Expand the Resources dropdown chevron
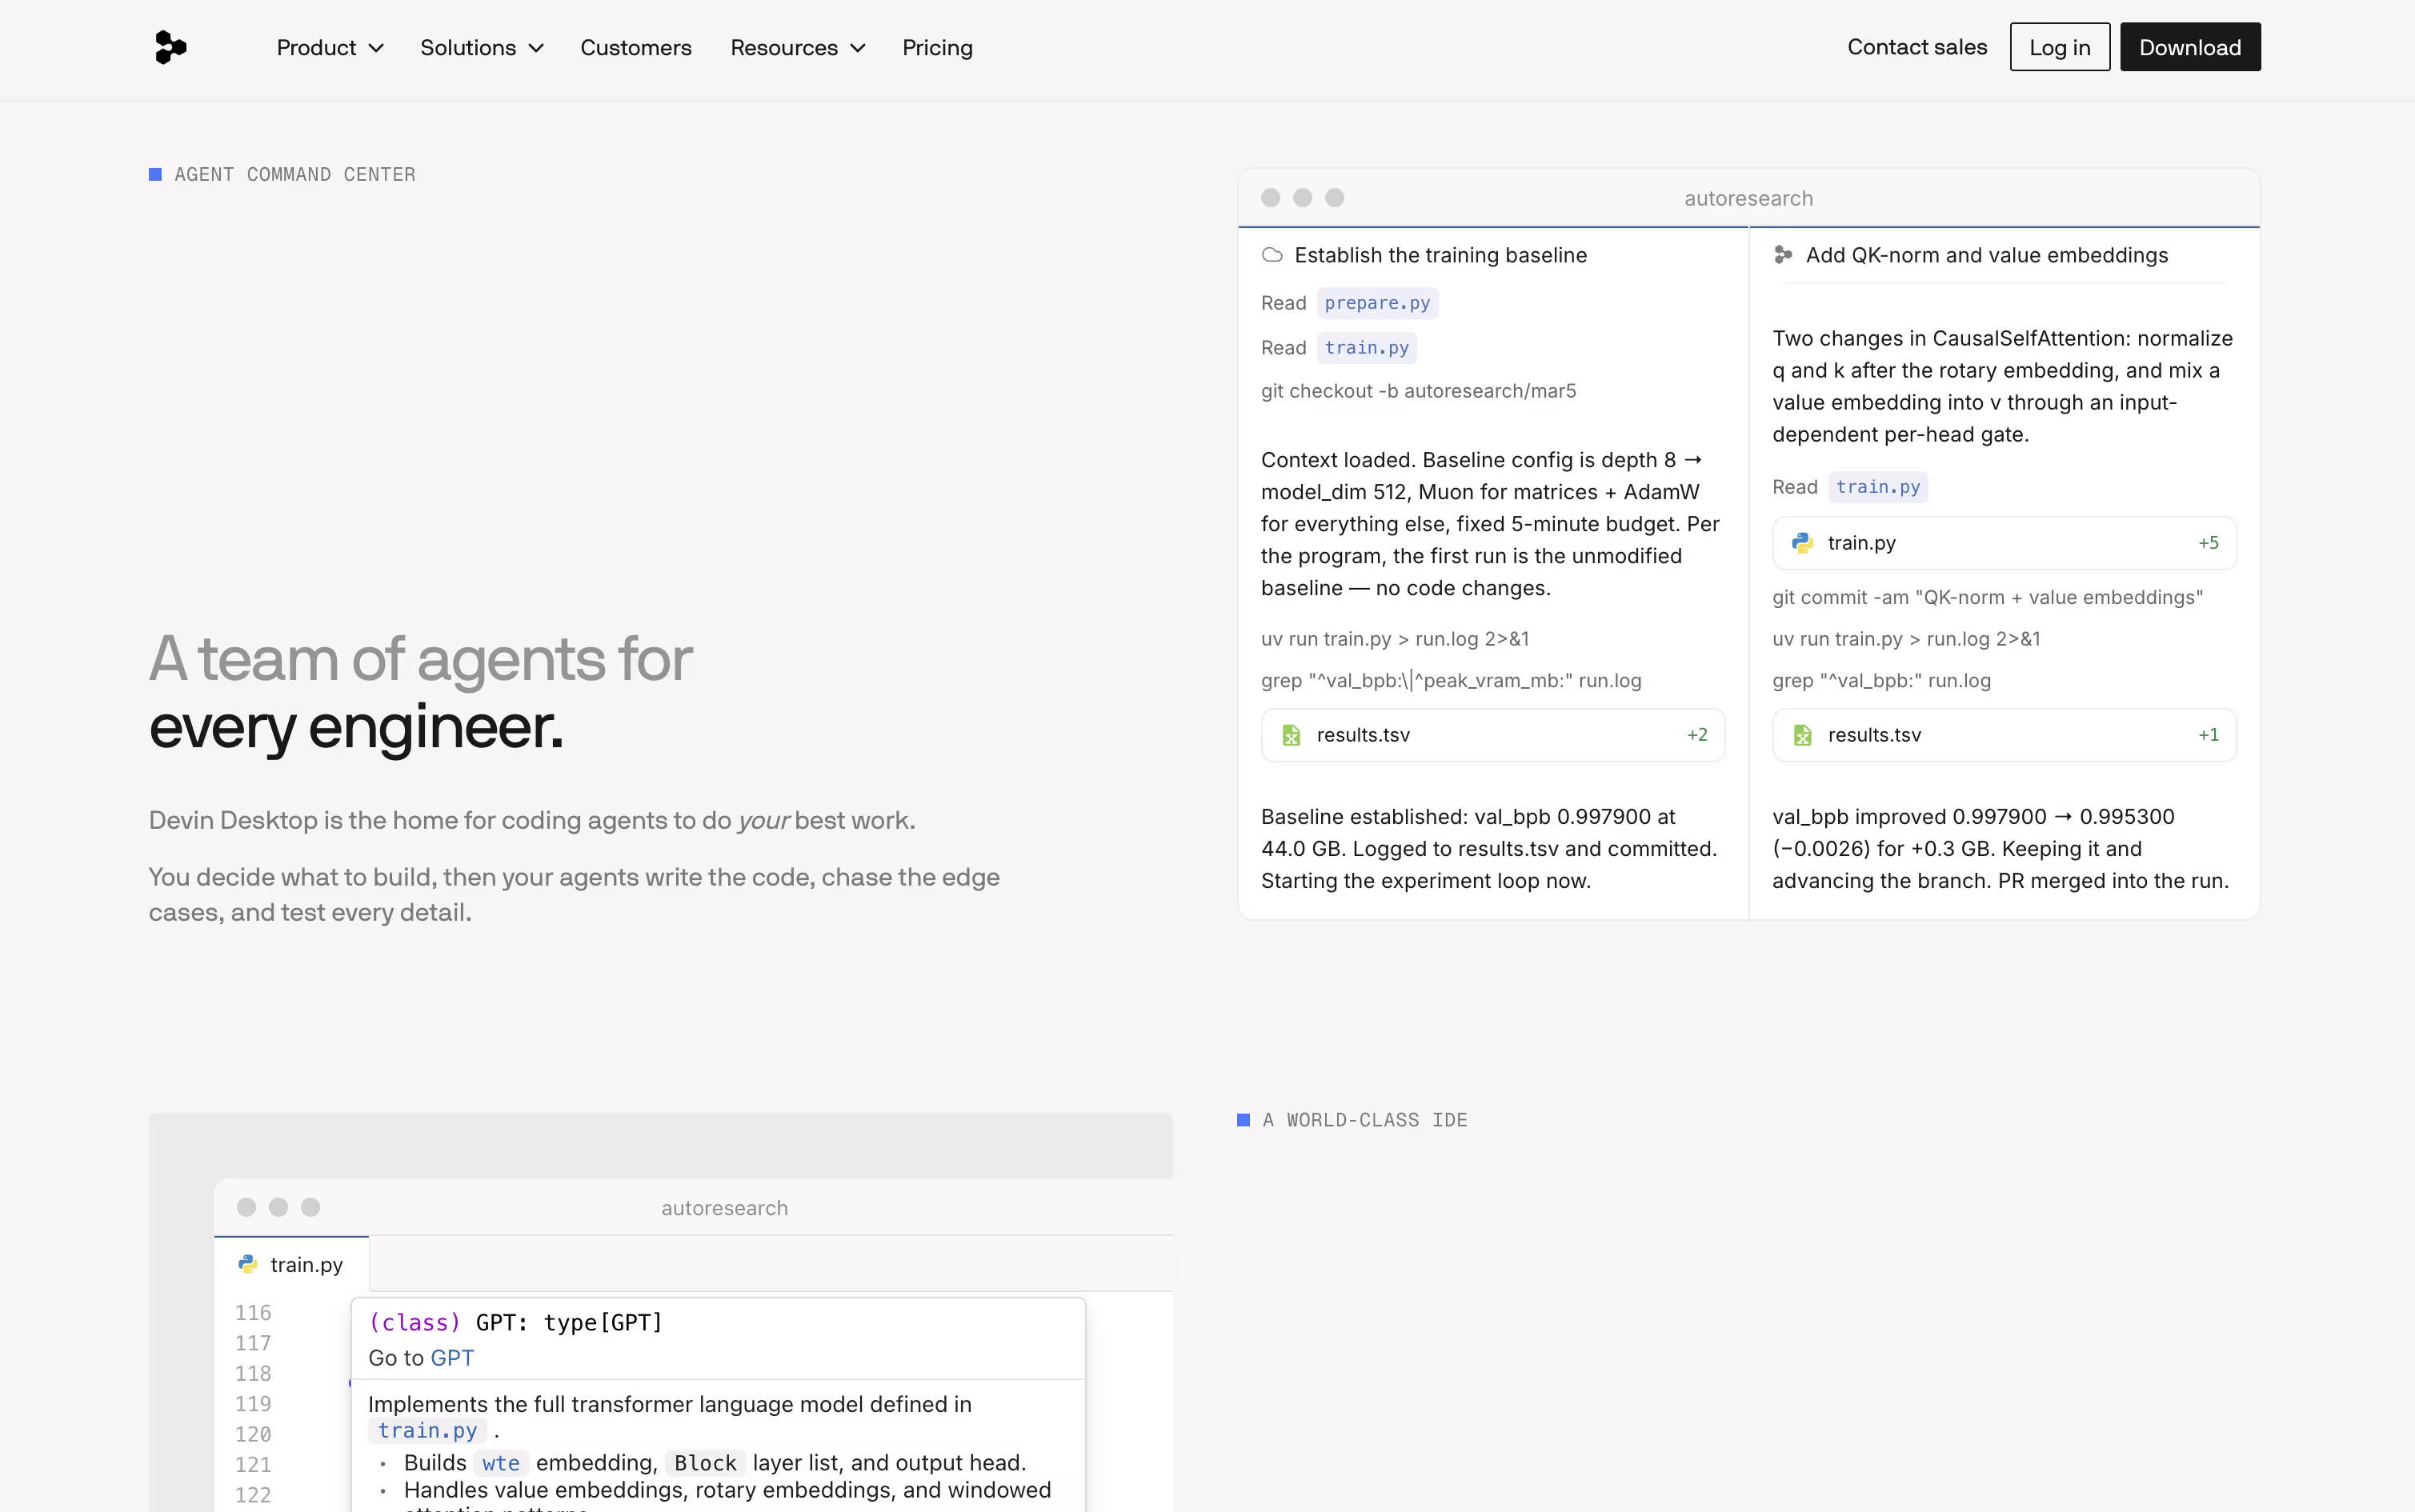Image resolution: width=2415 pixels, height=1512 pixels. [x=858, y=48]
